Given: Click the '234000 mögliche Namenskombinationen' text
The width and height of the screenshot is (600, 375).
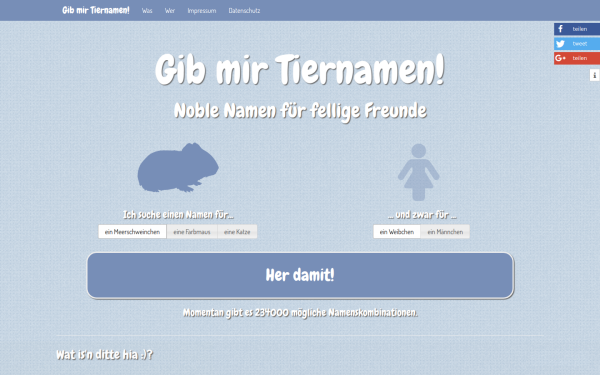Looking at the screenshot, I should 336,313.
